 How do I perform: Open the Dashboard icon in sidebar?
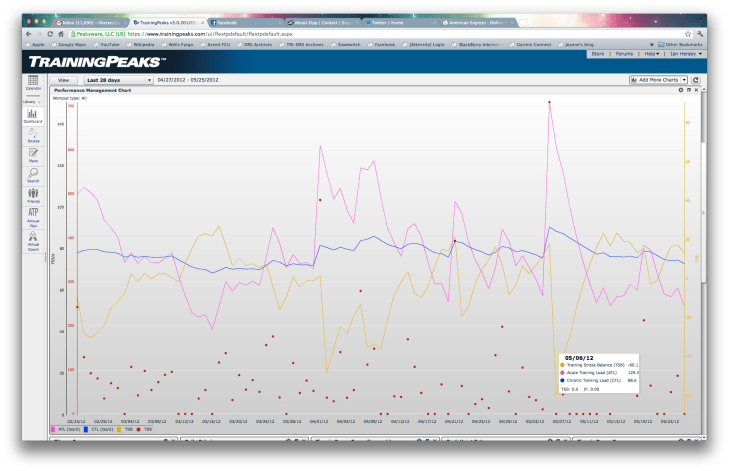33,115
